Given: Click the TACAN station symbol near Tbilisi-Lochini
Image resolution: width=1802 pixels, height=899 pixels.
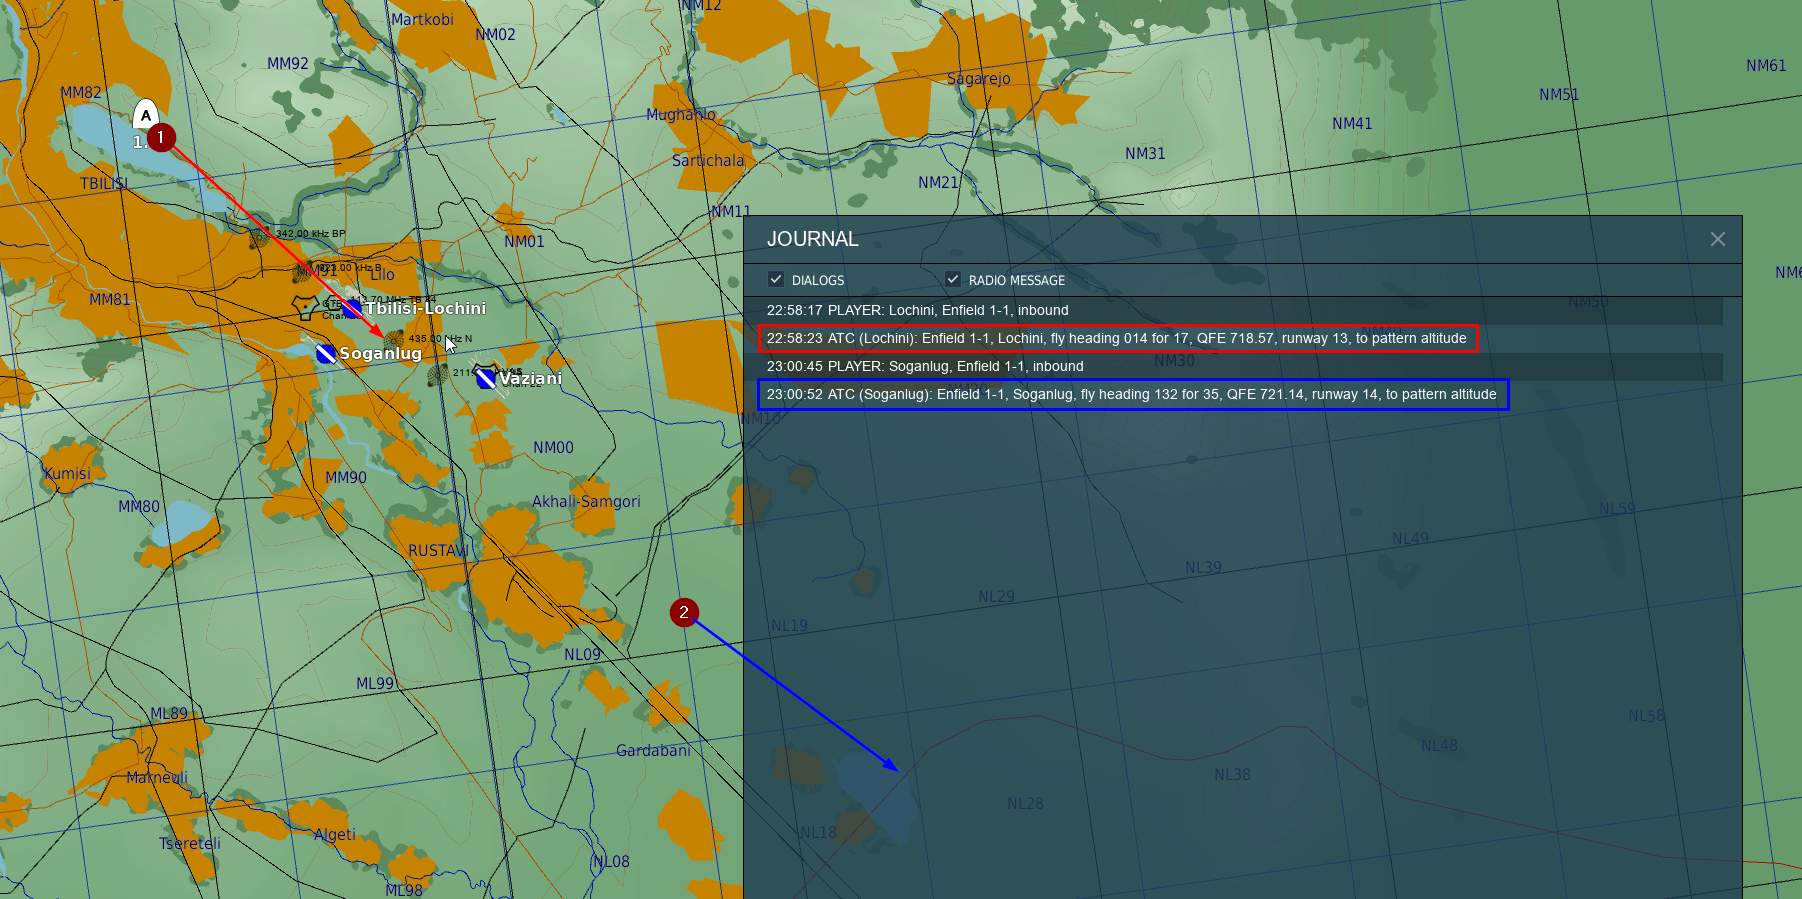Looking at the screenshot, I should click(x=305, y=306).
